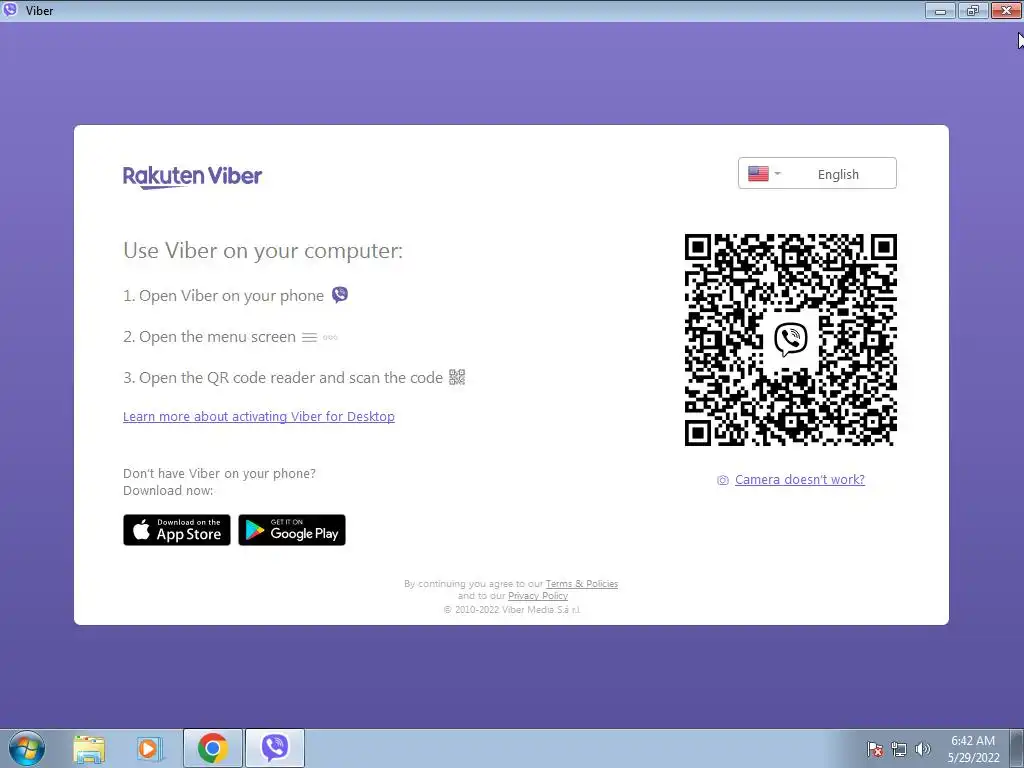Click the Viber logo inside QR code
Viewport: 1024px width, 768px height.
790,340
